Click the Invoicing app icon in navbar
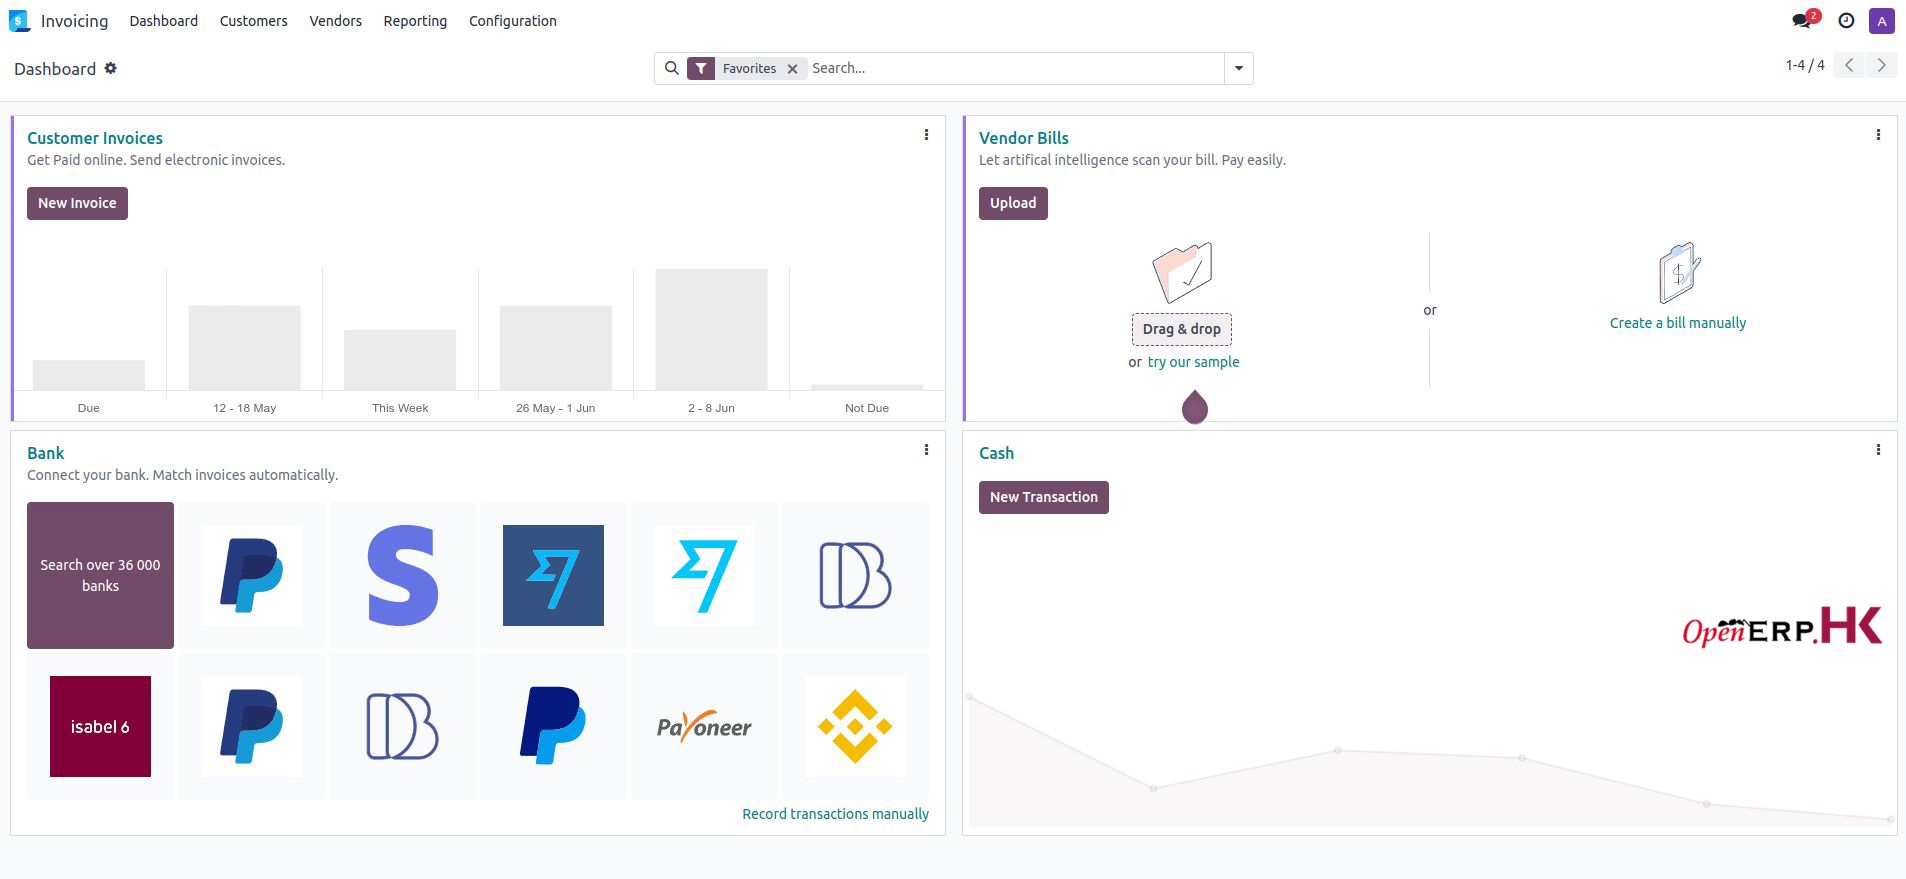Screen dimensions: 1906x879 tap(19, 21)
